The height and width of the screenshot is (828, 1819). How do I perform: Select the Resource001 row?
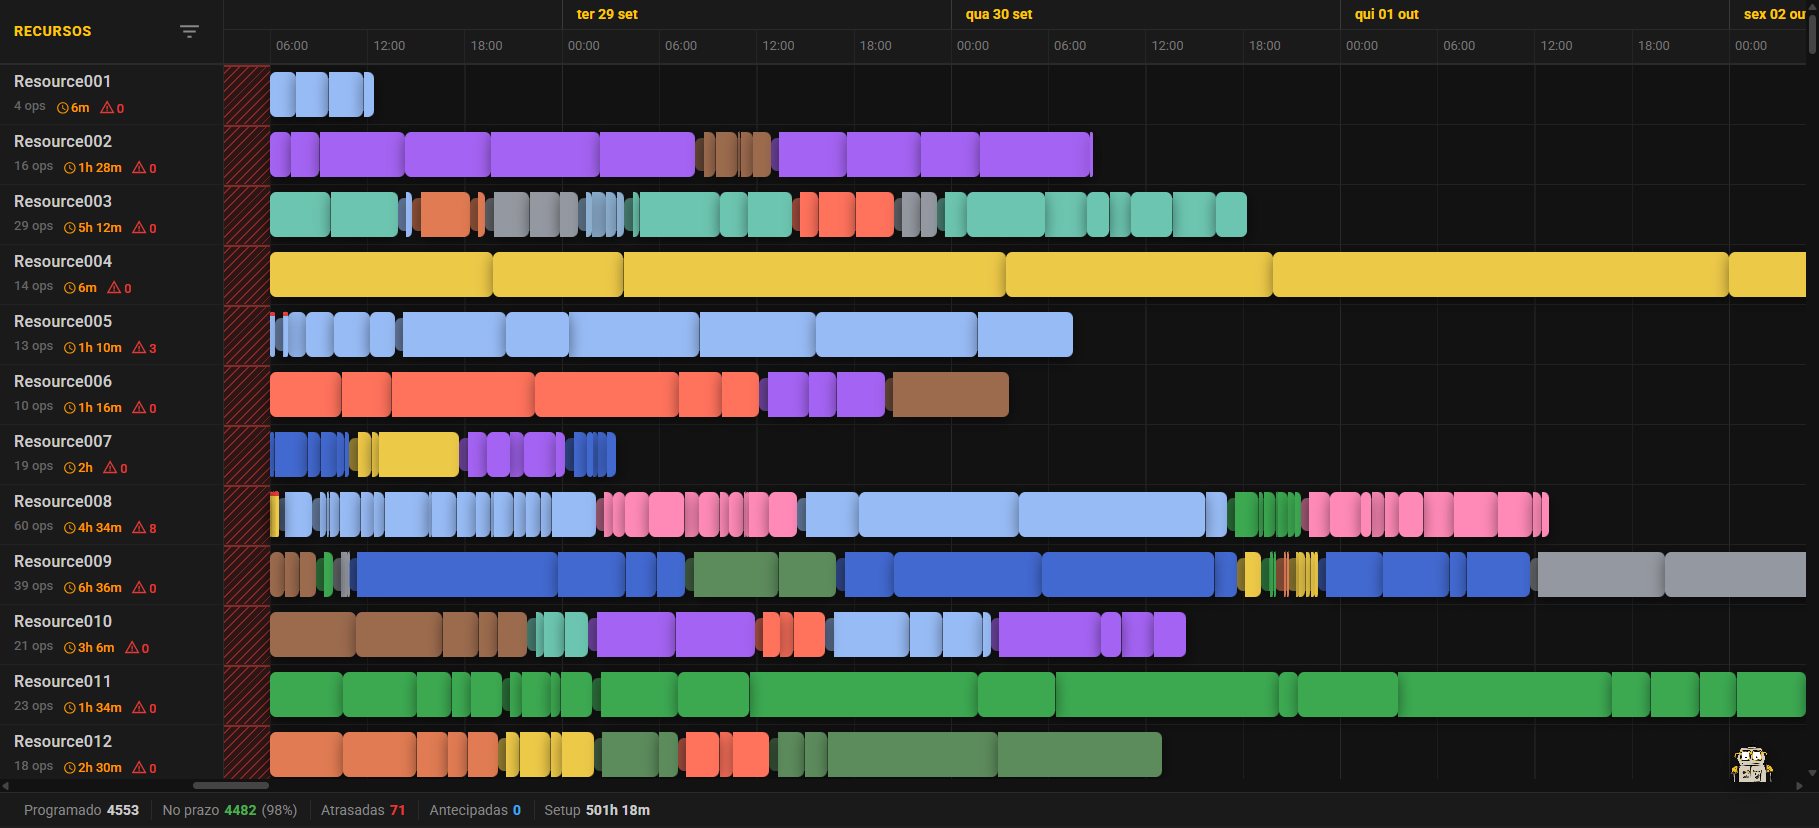click(x=111, y=95)
